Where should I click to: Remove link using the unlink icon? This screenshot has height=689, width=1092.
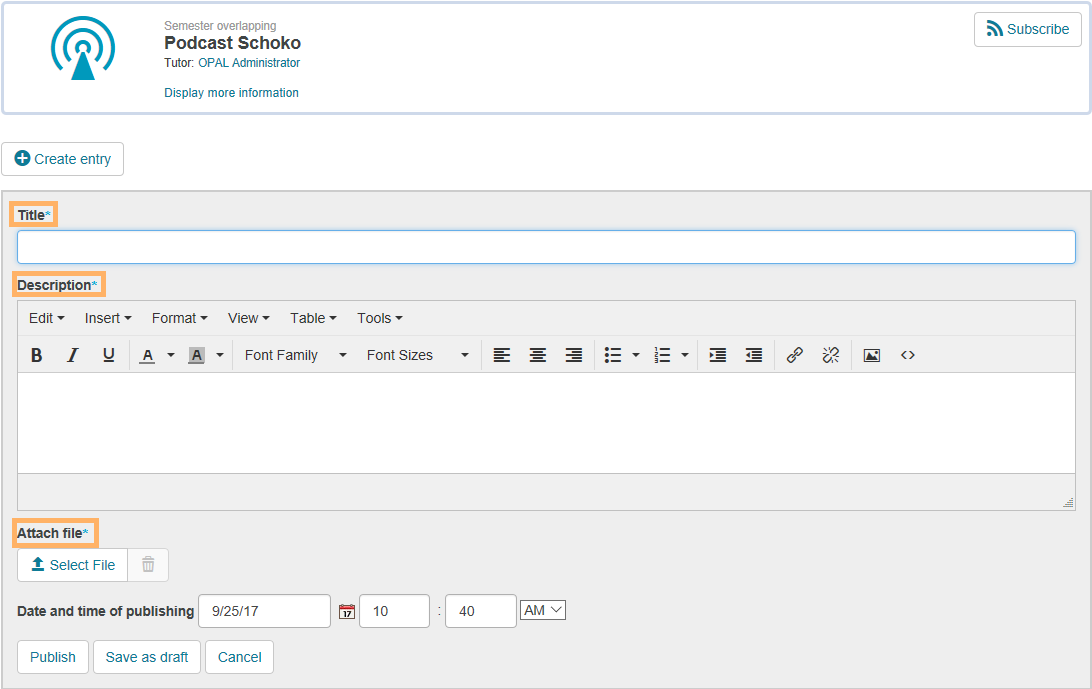click(x=830, y=355)
